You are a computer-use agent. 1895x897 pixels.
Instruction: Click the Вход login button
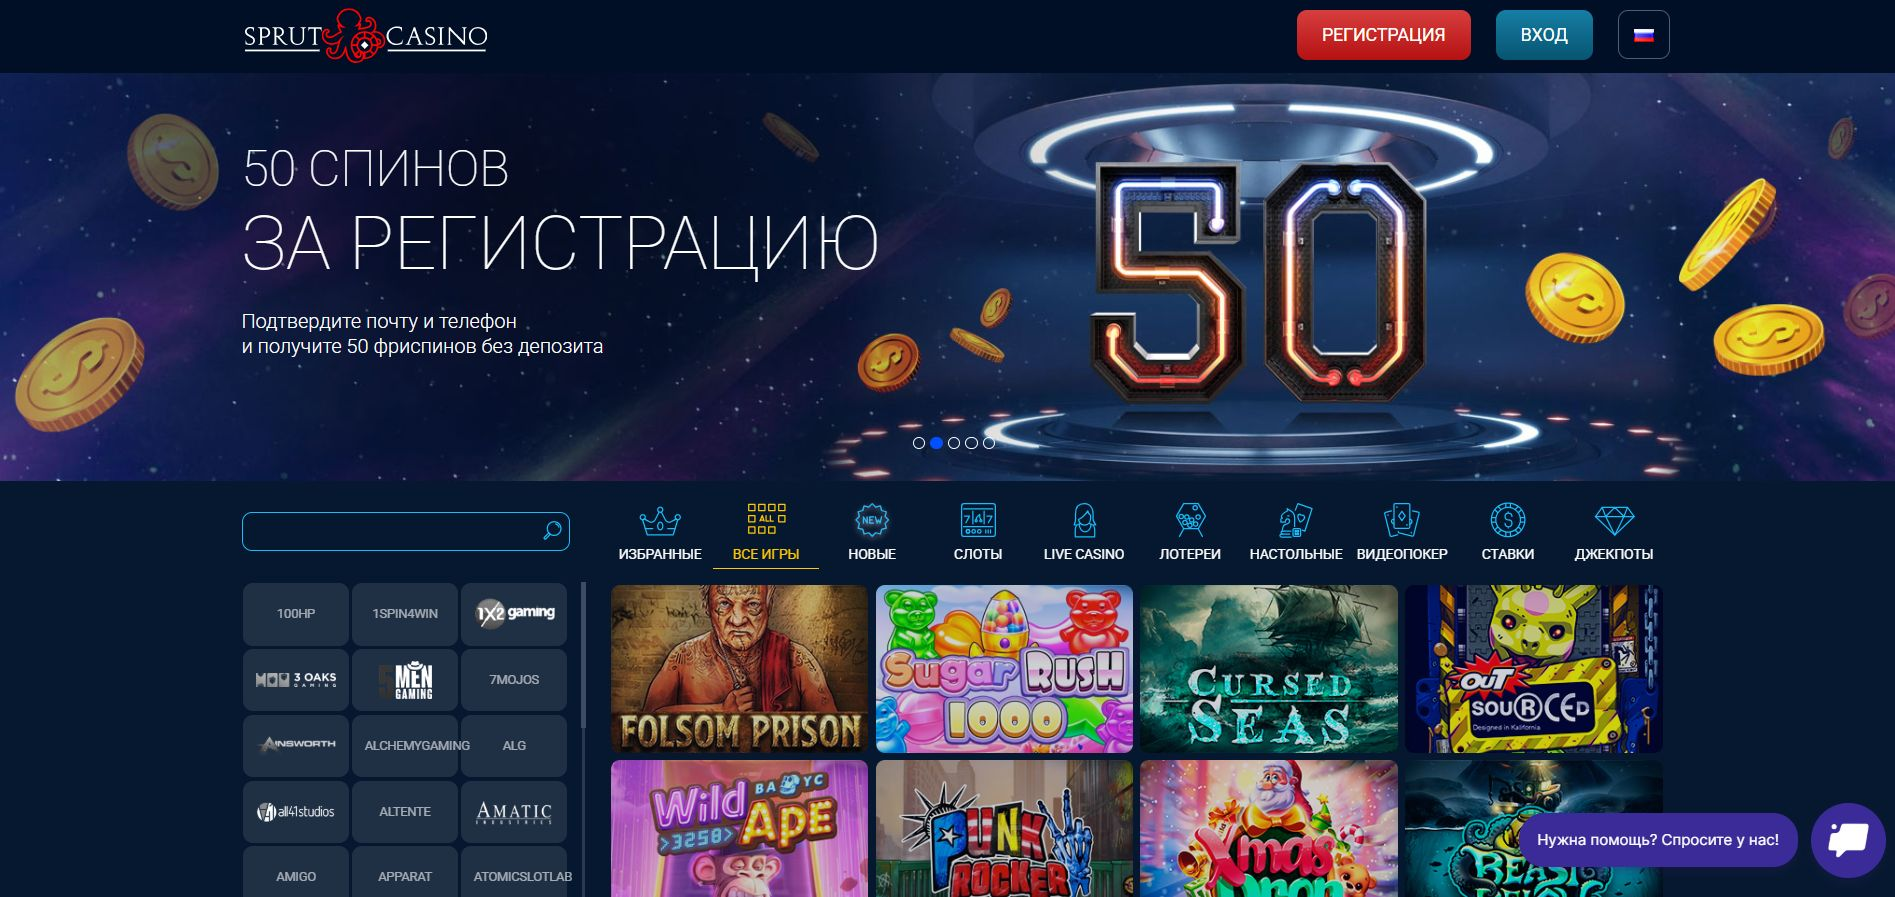(x=1544, y=35)
